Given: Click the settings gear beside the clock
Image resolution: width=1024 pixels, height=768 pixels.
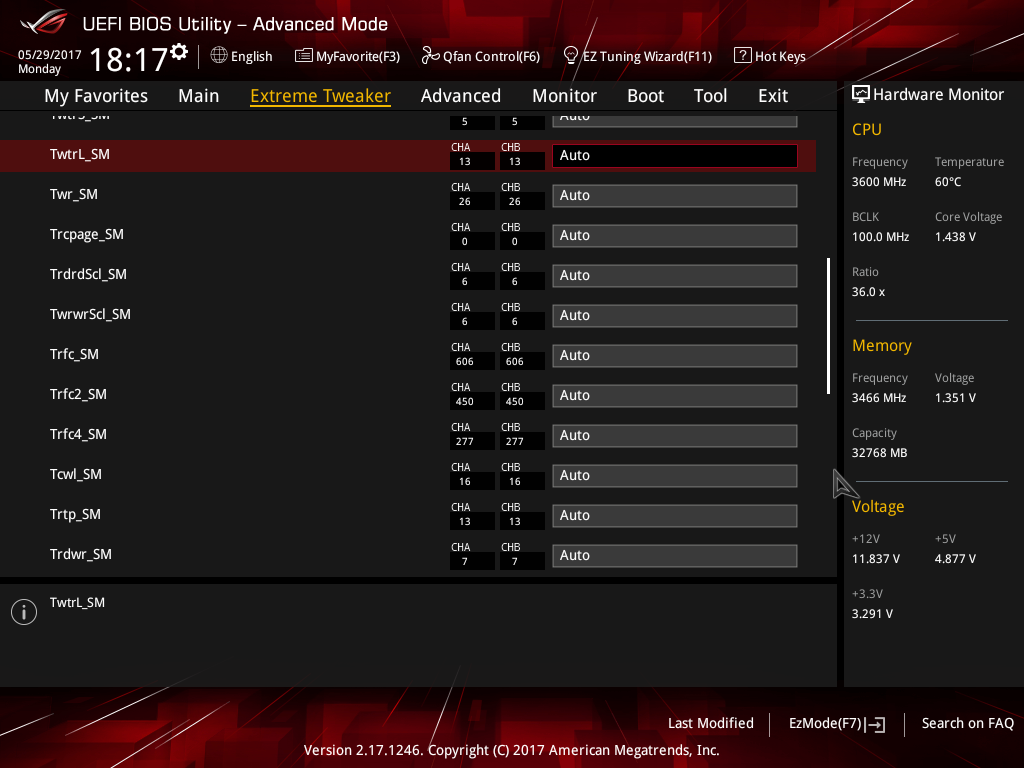Looking at the screenshot, I should 179,51.
